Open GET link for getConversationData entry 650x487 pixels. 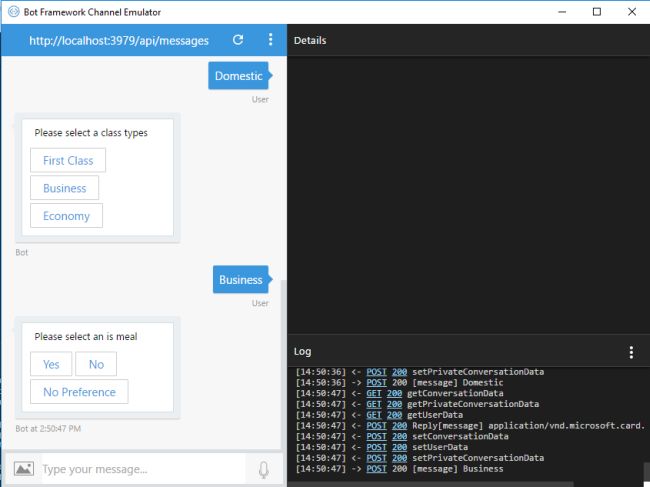(x=374, y=393)
